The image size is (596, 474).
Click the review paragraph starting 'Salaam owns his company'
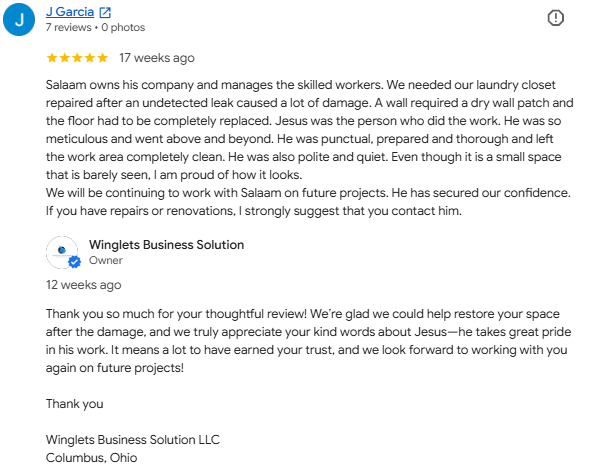point(309,130)
